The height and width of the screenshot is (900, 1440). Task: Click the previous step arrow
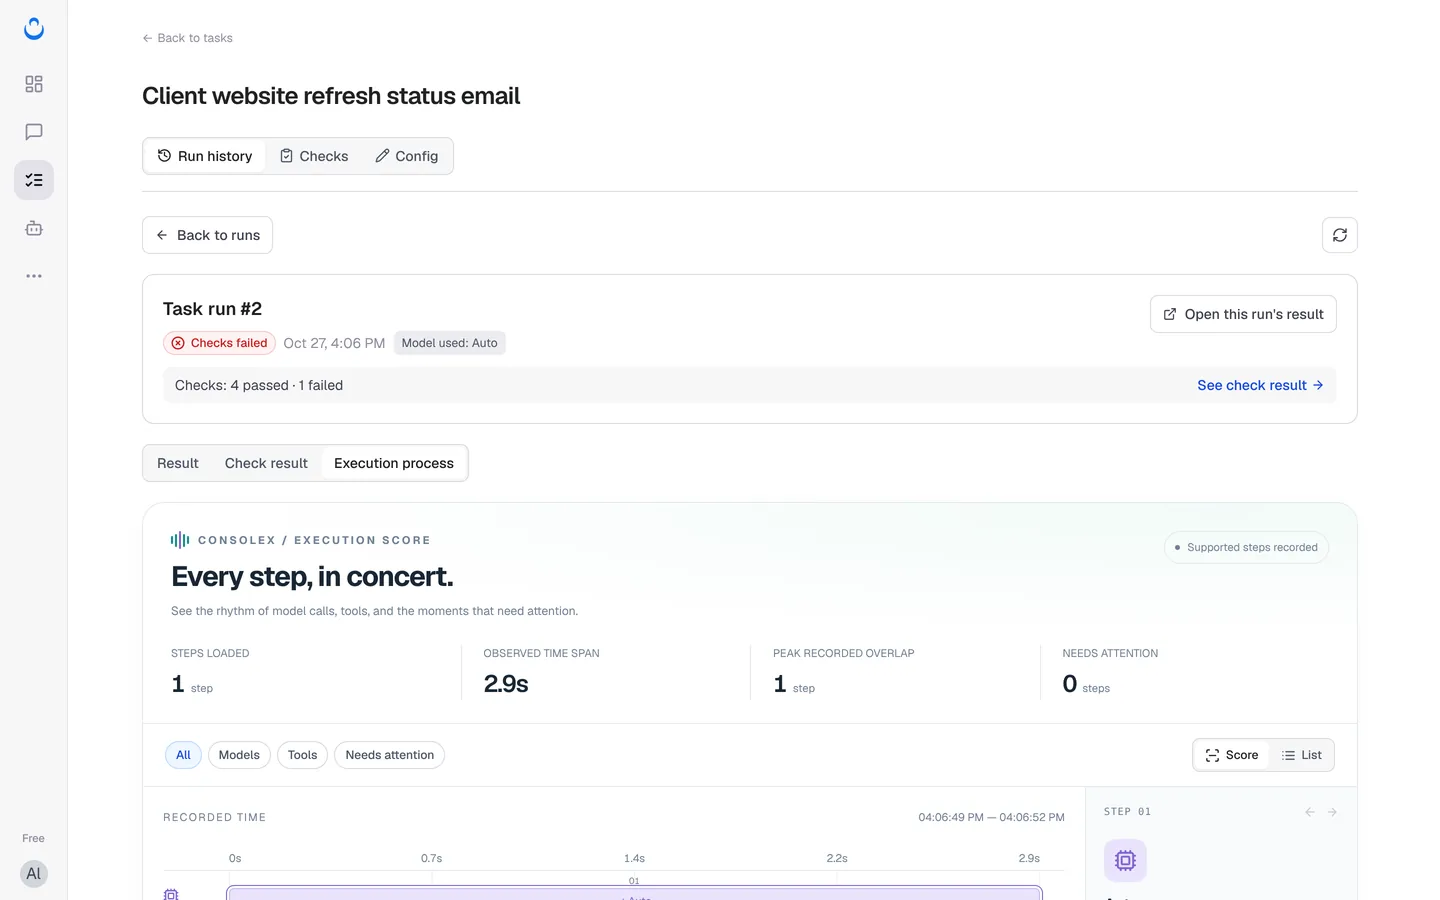[1310, 812]
